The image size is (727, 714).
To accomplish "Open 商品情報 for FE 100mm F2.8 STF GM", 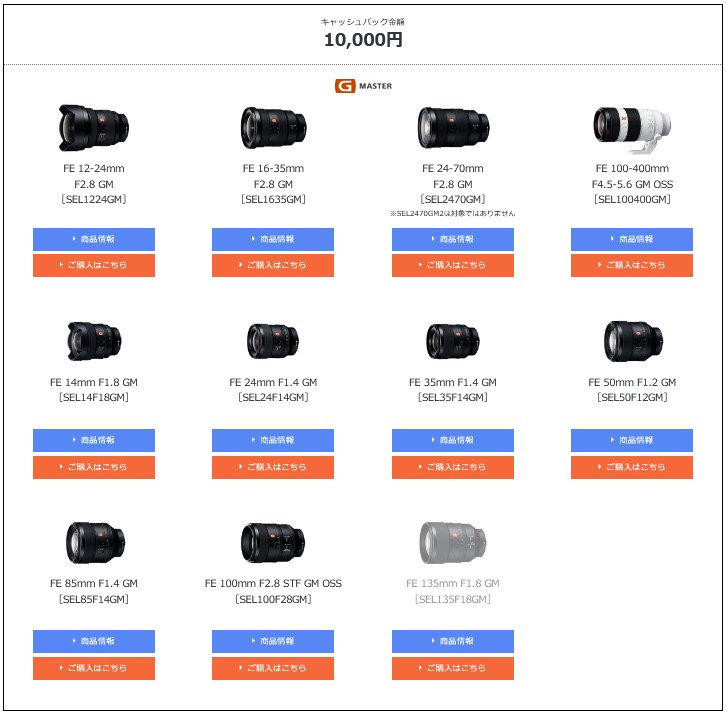I will [273, 641].
